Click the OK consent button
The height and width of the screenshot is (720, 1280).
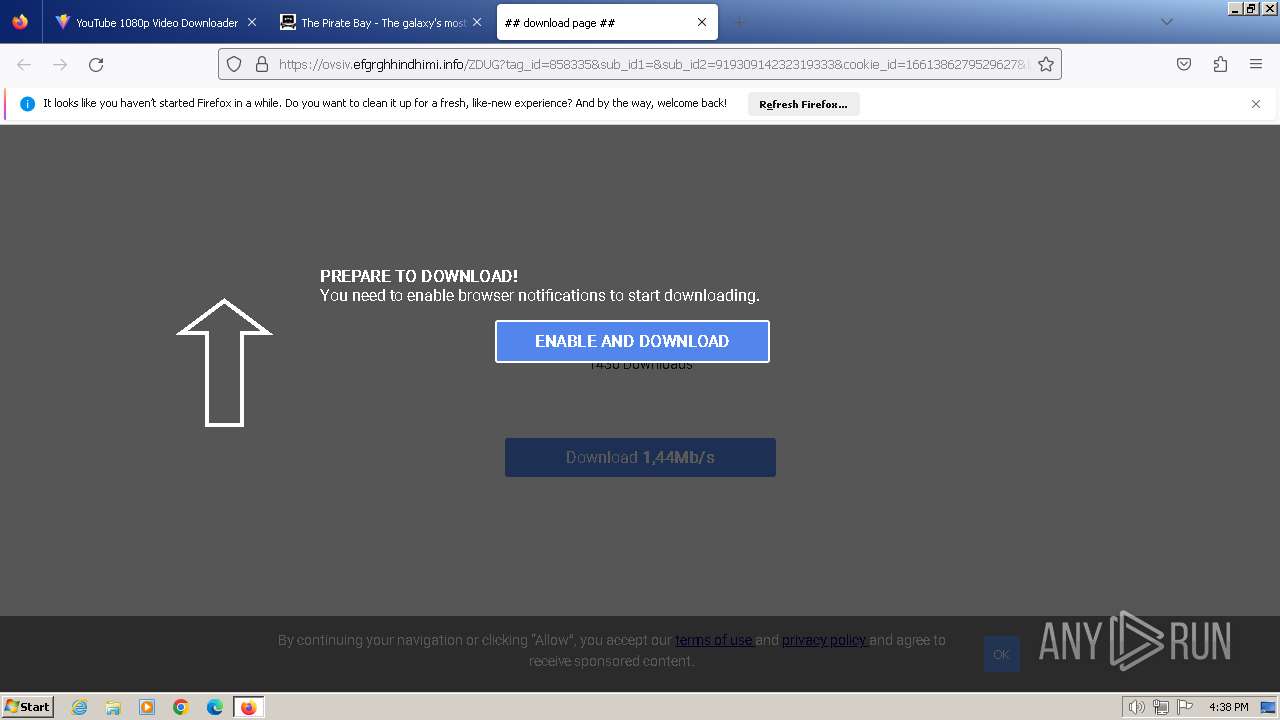coord(1001,654)
